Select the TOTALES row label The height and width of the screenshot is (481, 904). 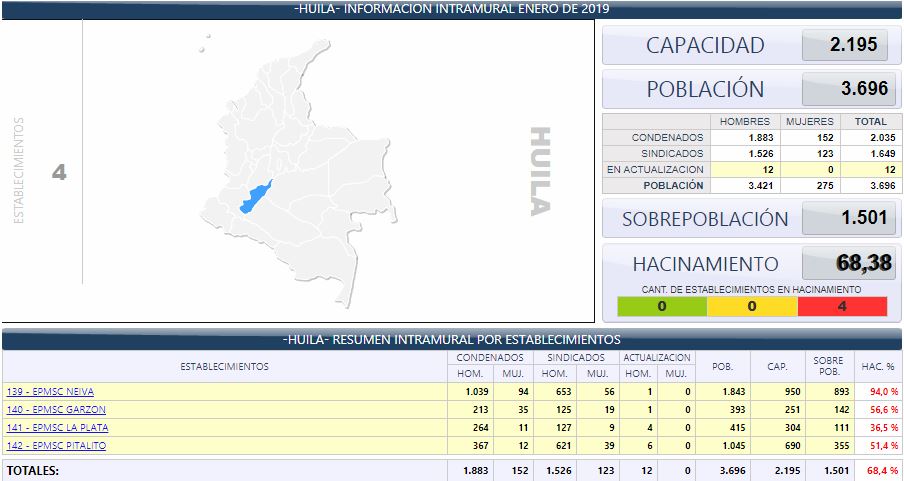click(x=33, y=469)
